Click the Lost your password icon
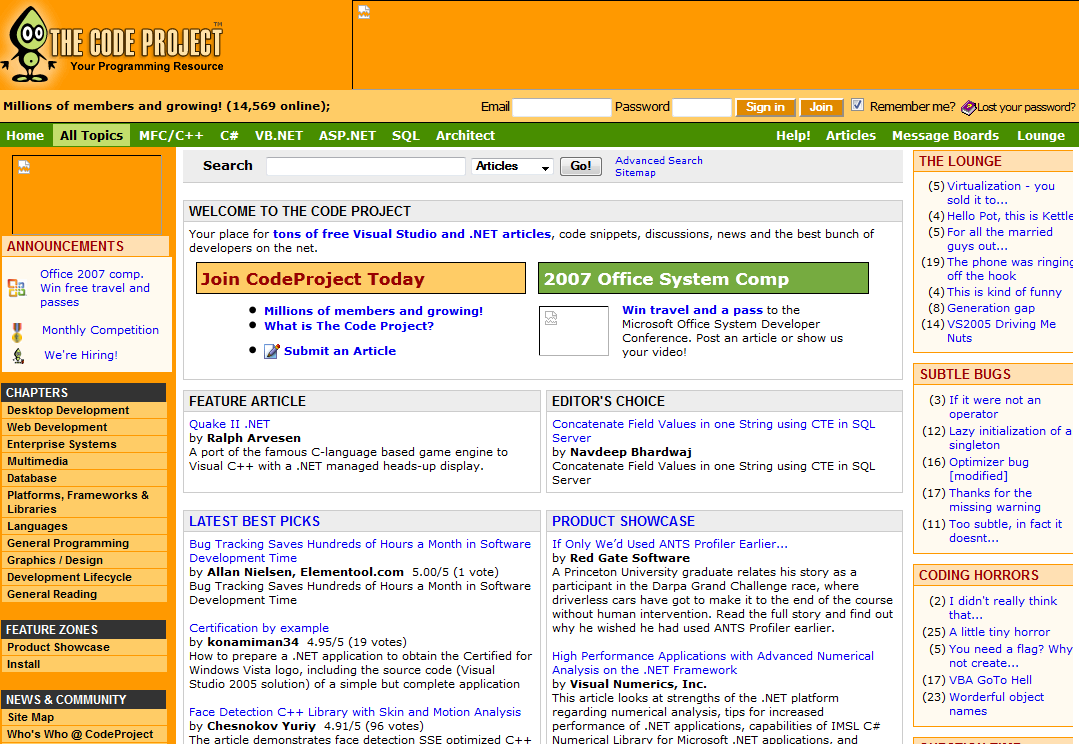 pos(968,107)
